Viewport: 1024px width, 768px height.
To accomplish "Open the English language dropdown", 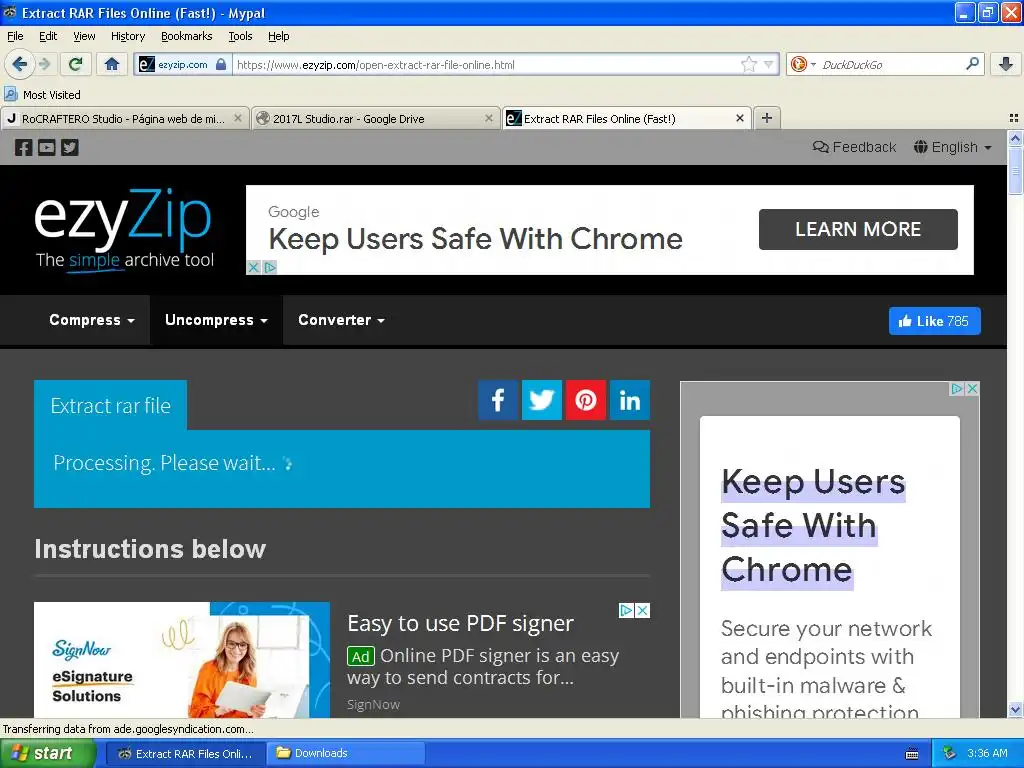I will coord(953,147).
